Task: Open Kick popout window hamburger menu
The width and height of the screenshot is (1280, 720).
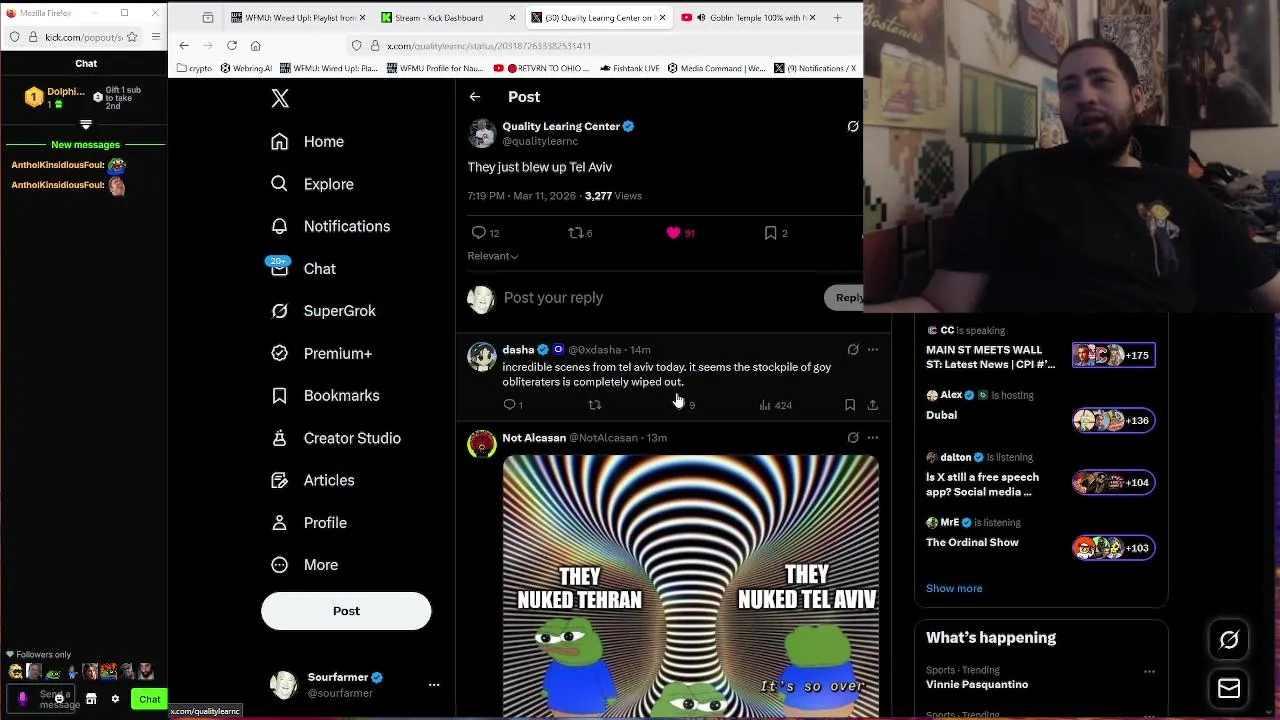Action: pyautogui.click(x=156, y=37)
